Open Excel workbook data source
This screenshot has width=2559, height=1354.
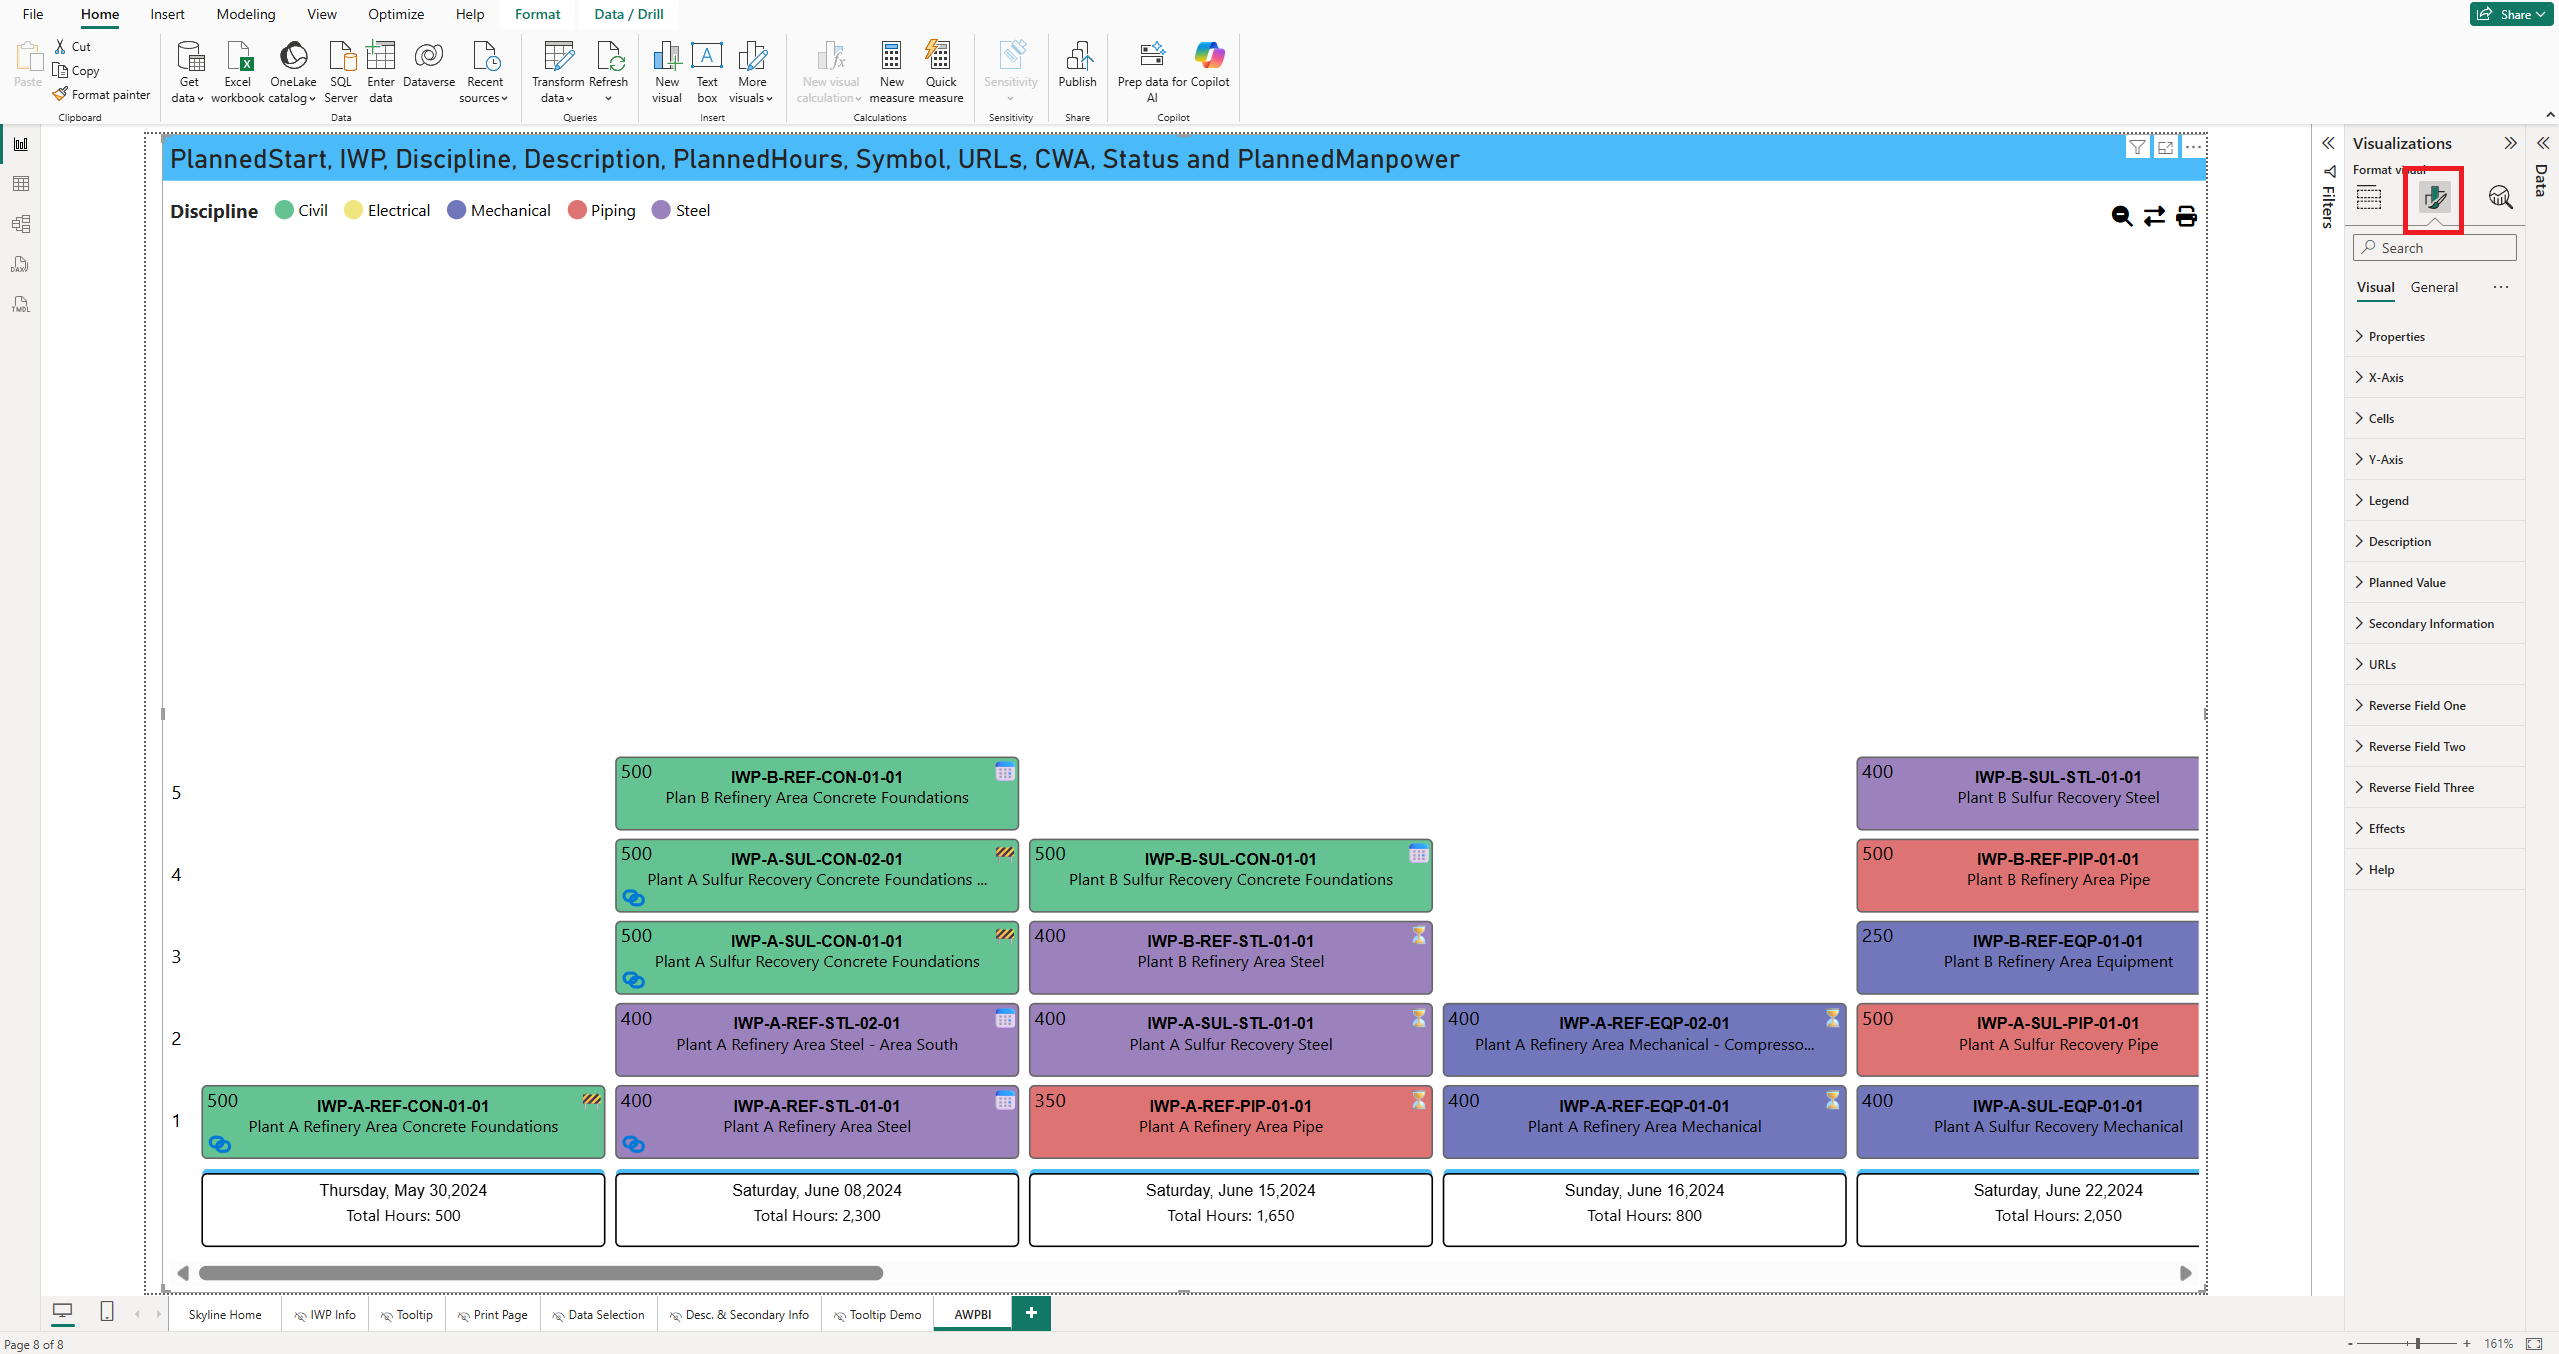[237, 72]
